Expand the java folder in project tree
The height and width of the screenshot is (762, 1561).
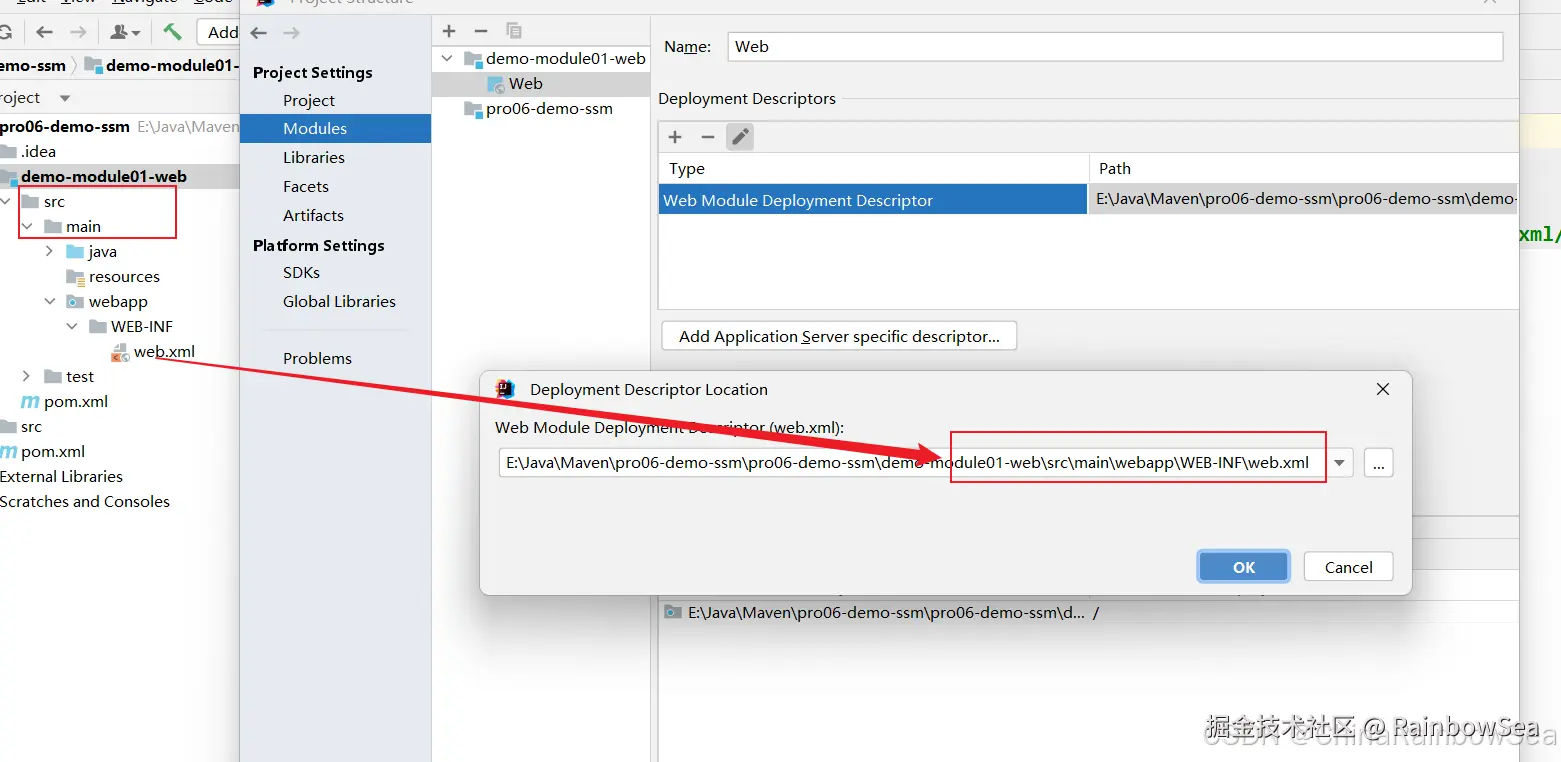point(49,252)
